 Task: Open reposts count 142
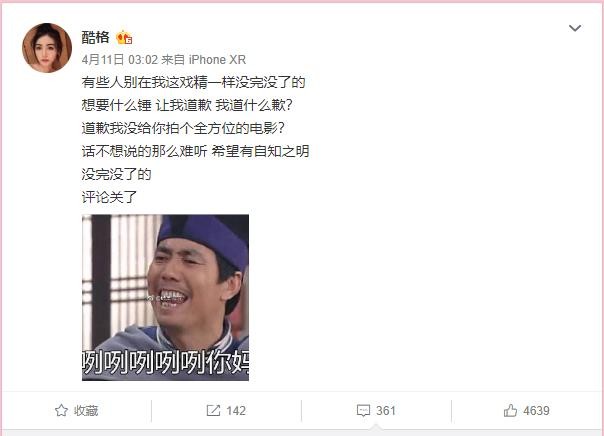click(236, 411)
